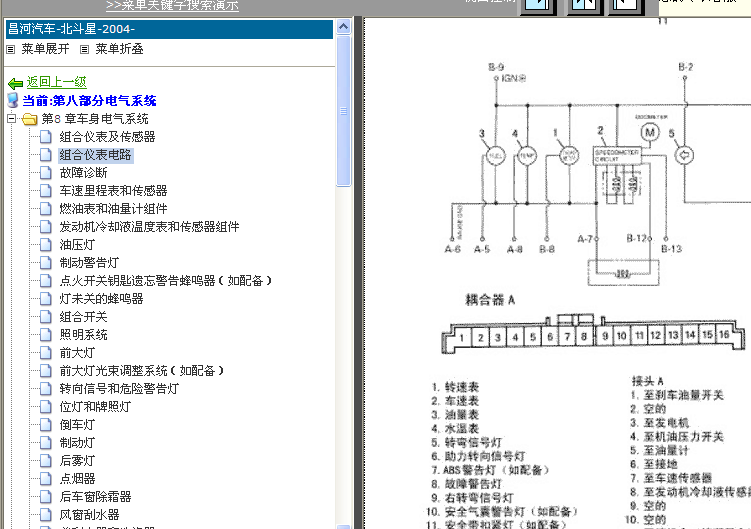The image size is (751, 529).
Task: Click the page icon beside 倒车灯
Action: (46, 425)
